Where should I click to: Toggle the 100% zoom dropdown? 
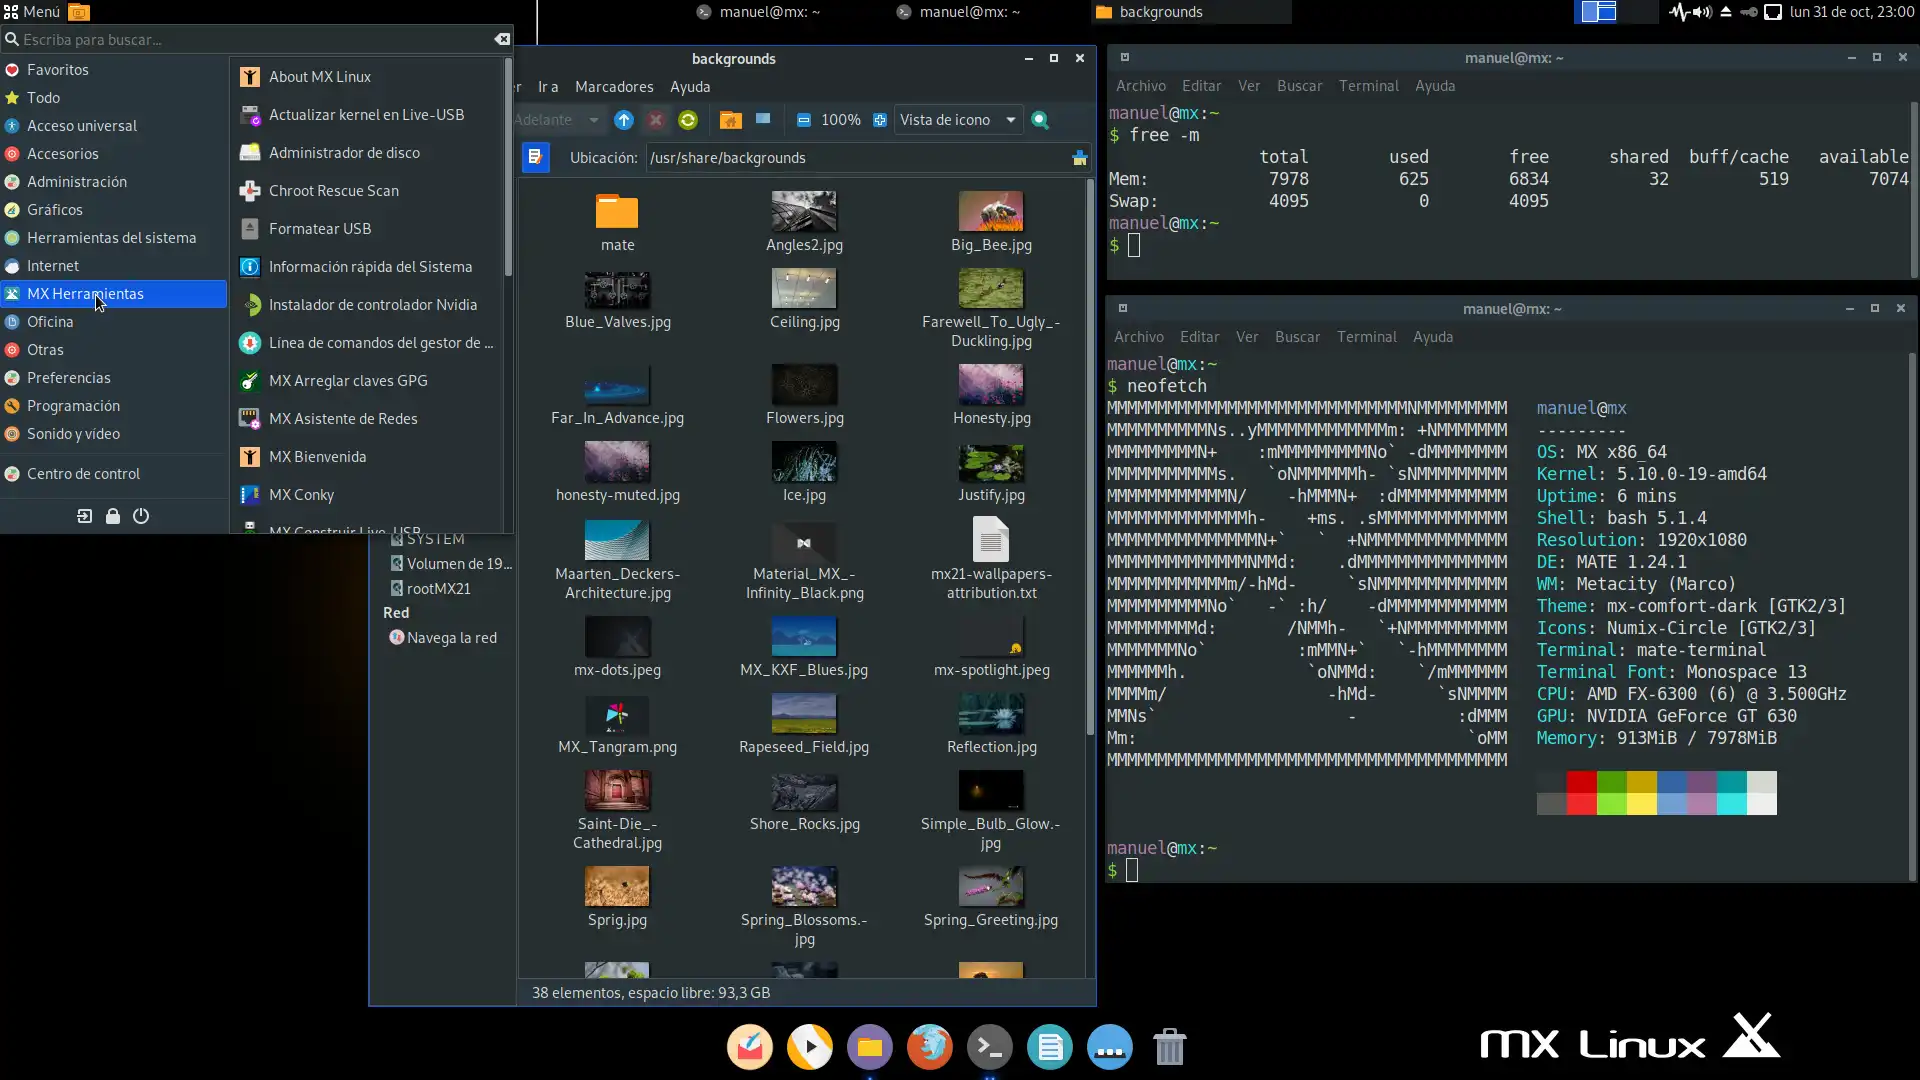[840, 119]
